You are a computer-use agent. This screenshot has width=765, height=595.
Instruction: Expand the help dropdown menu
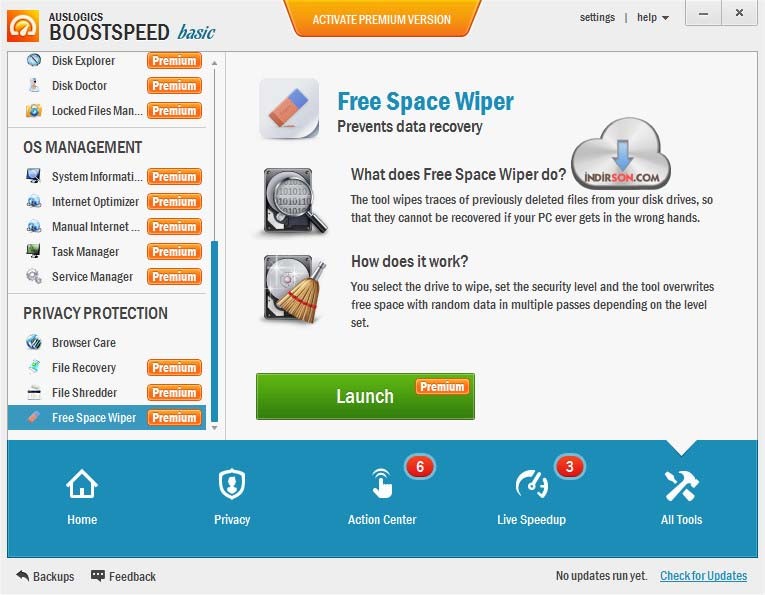tap(653, 18)
